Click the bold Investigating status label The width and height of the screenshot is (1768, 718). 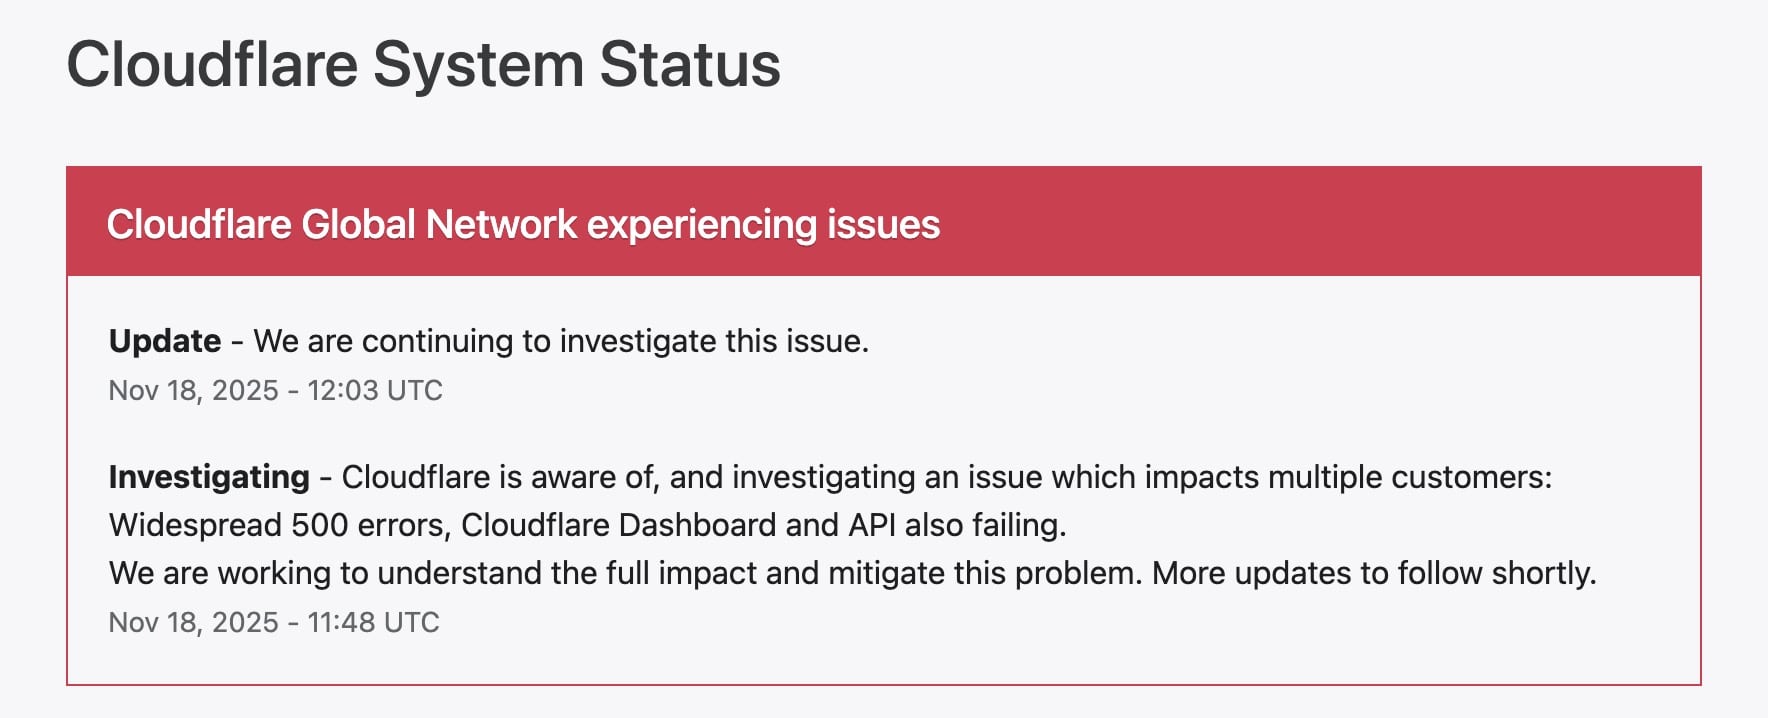tap(209, 477)
